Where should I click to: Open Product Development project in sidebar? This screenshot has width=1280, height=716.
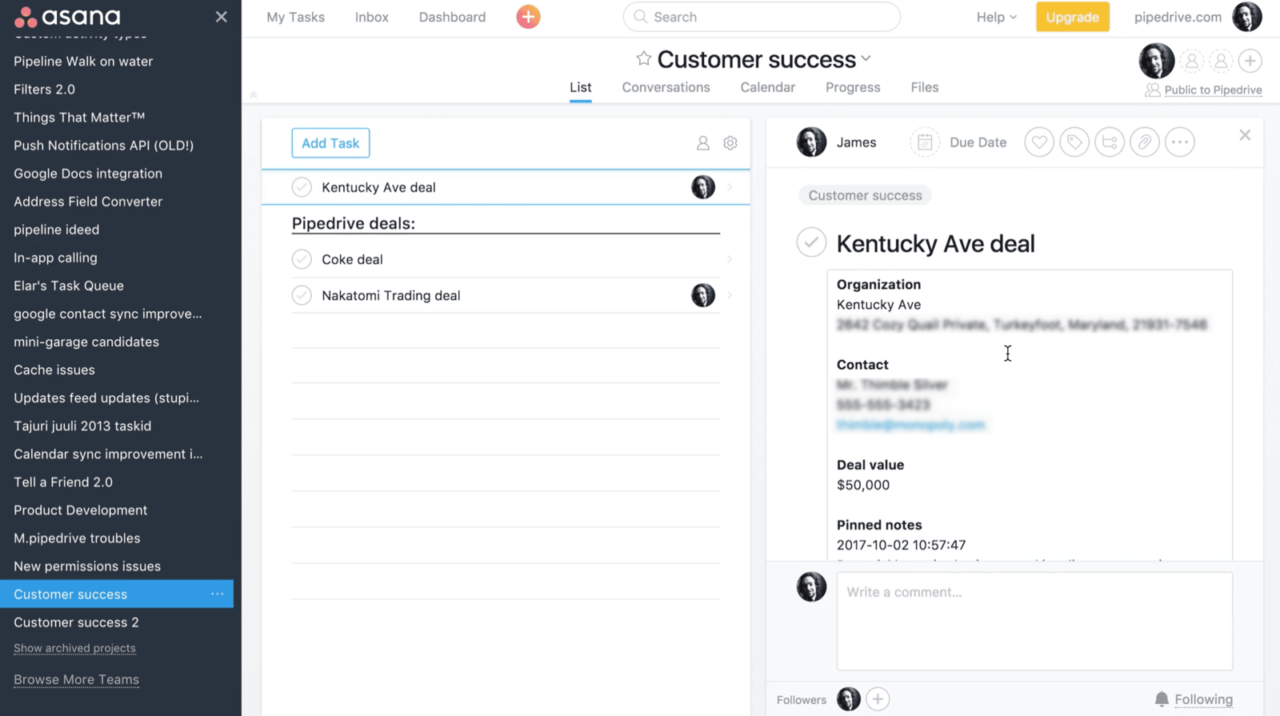[81, 510]
